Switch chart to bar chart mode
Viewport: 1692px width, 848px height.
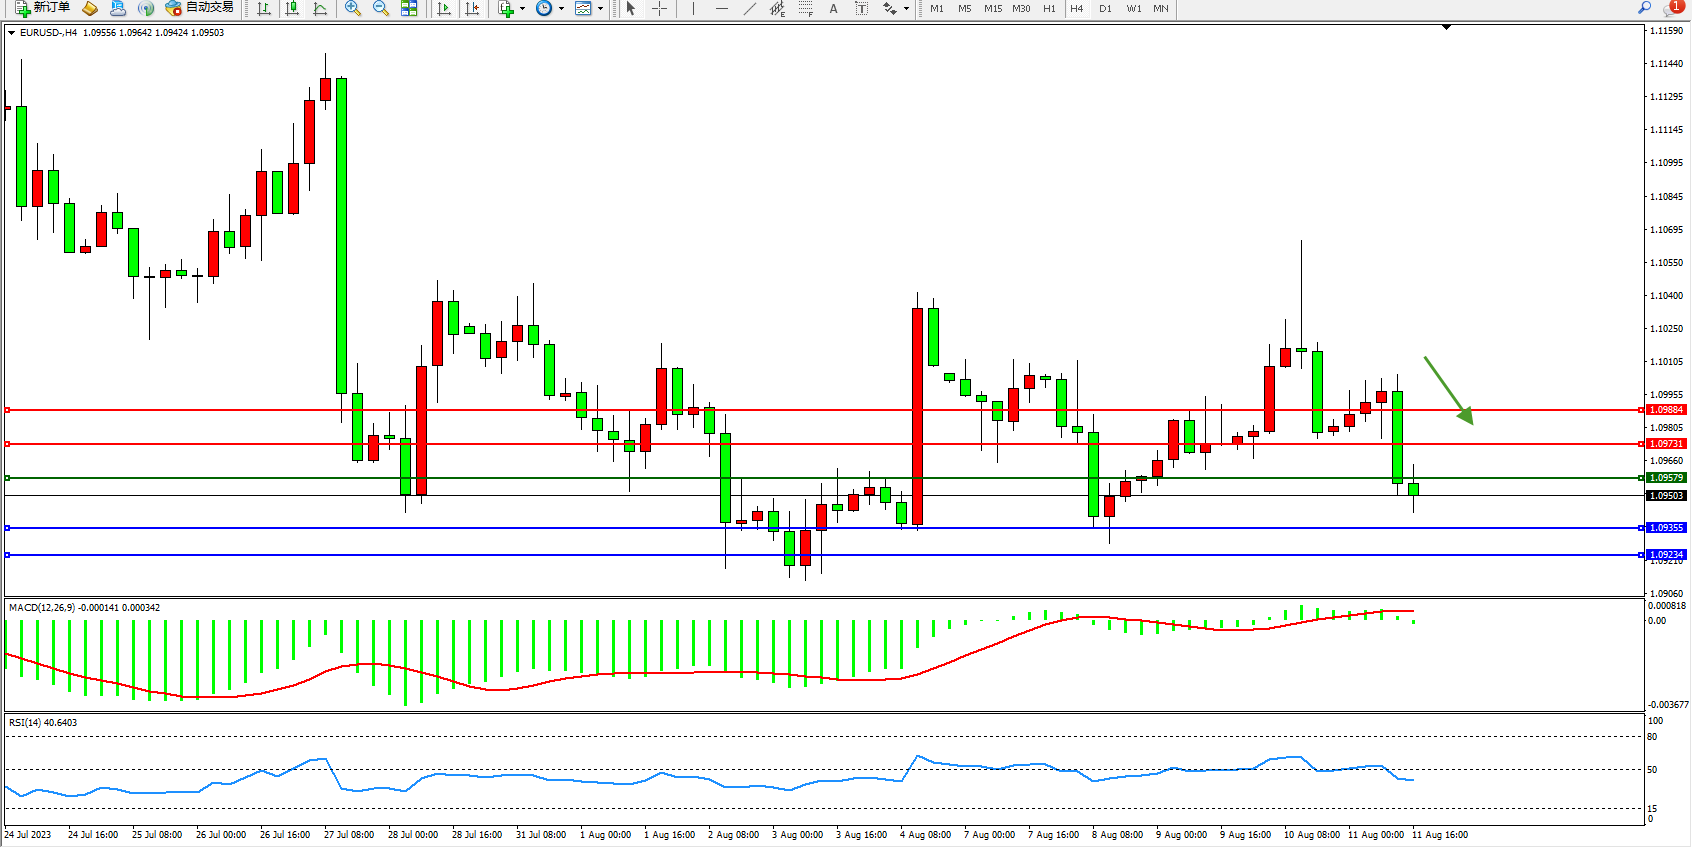click(264, 9)
